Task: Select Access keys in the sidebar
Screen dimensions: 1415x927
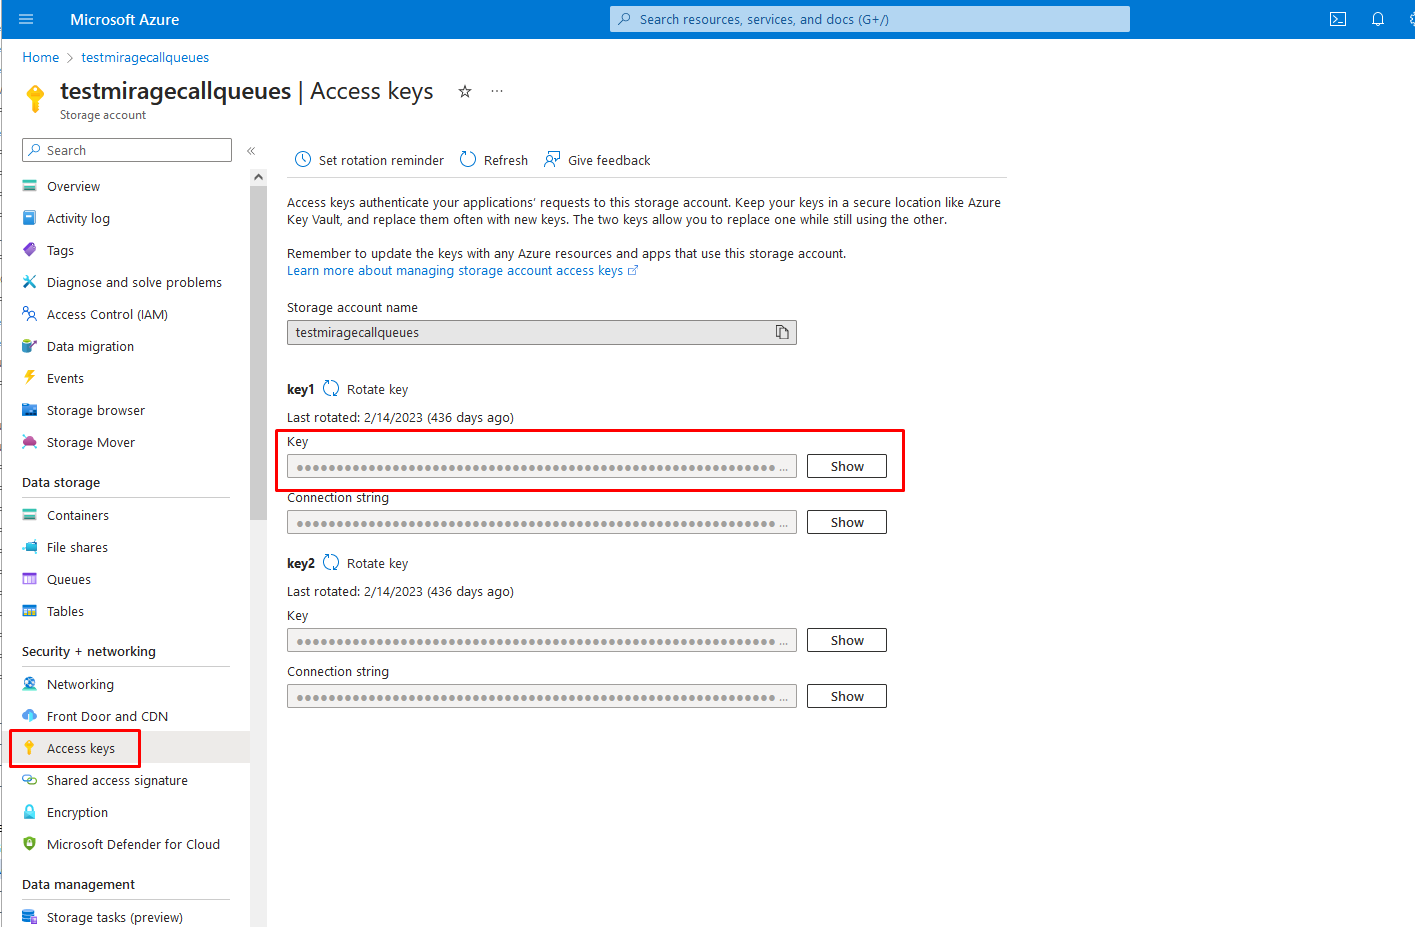Action: click(x=81, y=748)
